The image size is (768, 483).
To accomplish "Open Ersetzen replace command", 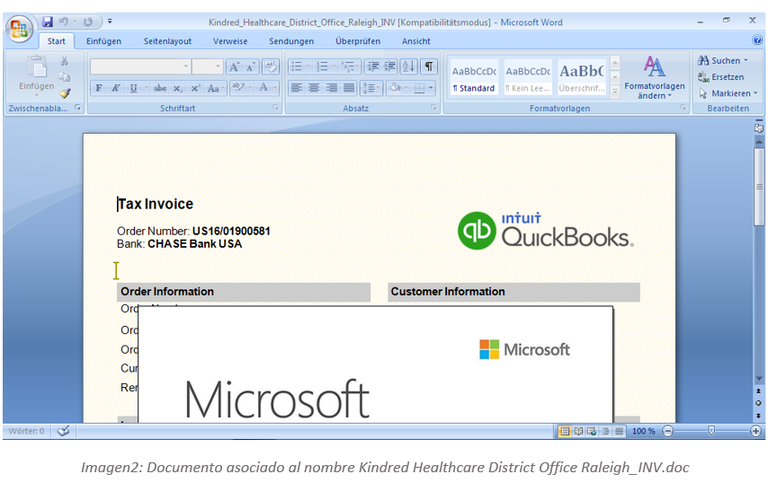I will 721,77.
